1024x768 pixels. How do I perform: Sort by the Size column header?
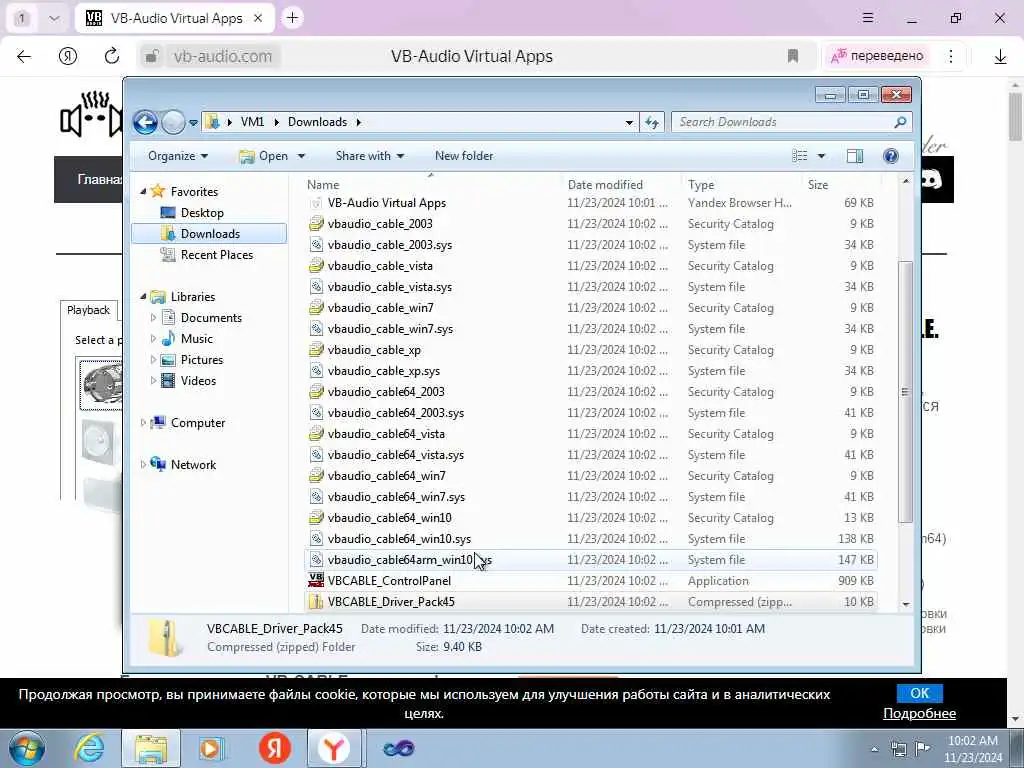(818, 185)
